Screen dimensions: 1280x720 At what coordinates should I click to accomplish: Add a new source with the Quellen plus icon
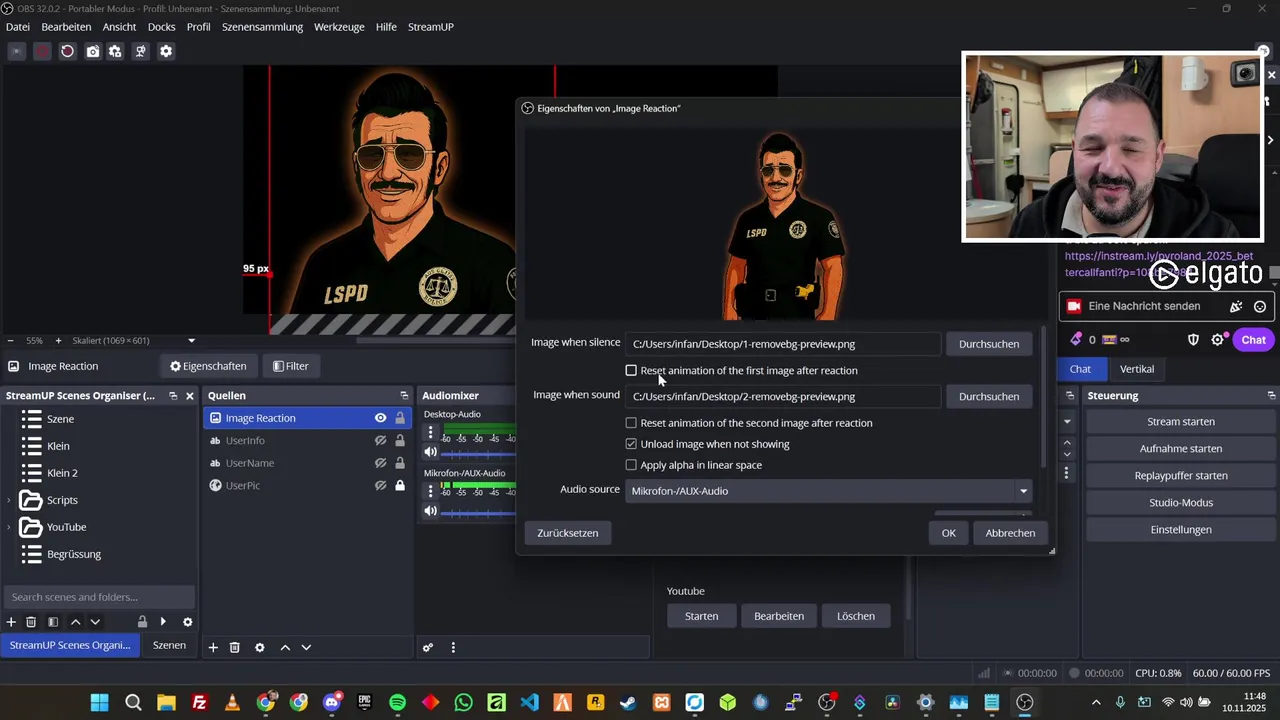(x=213, y=648)
